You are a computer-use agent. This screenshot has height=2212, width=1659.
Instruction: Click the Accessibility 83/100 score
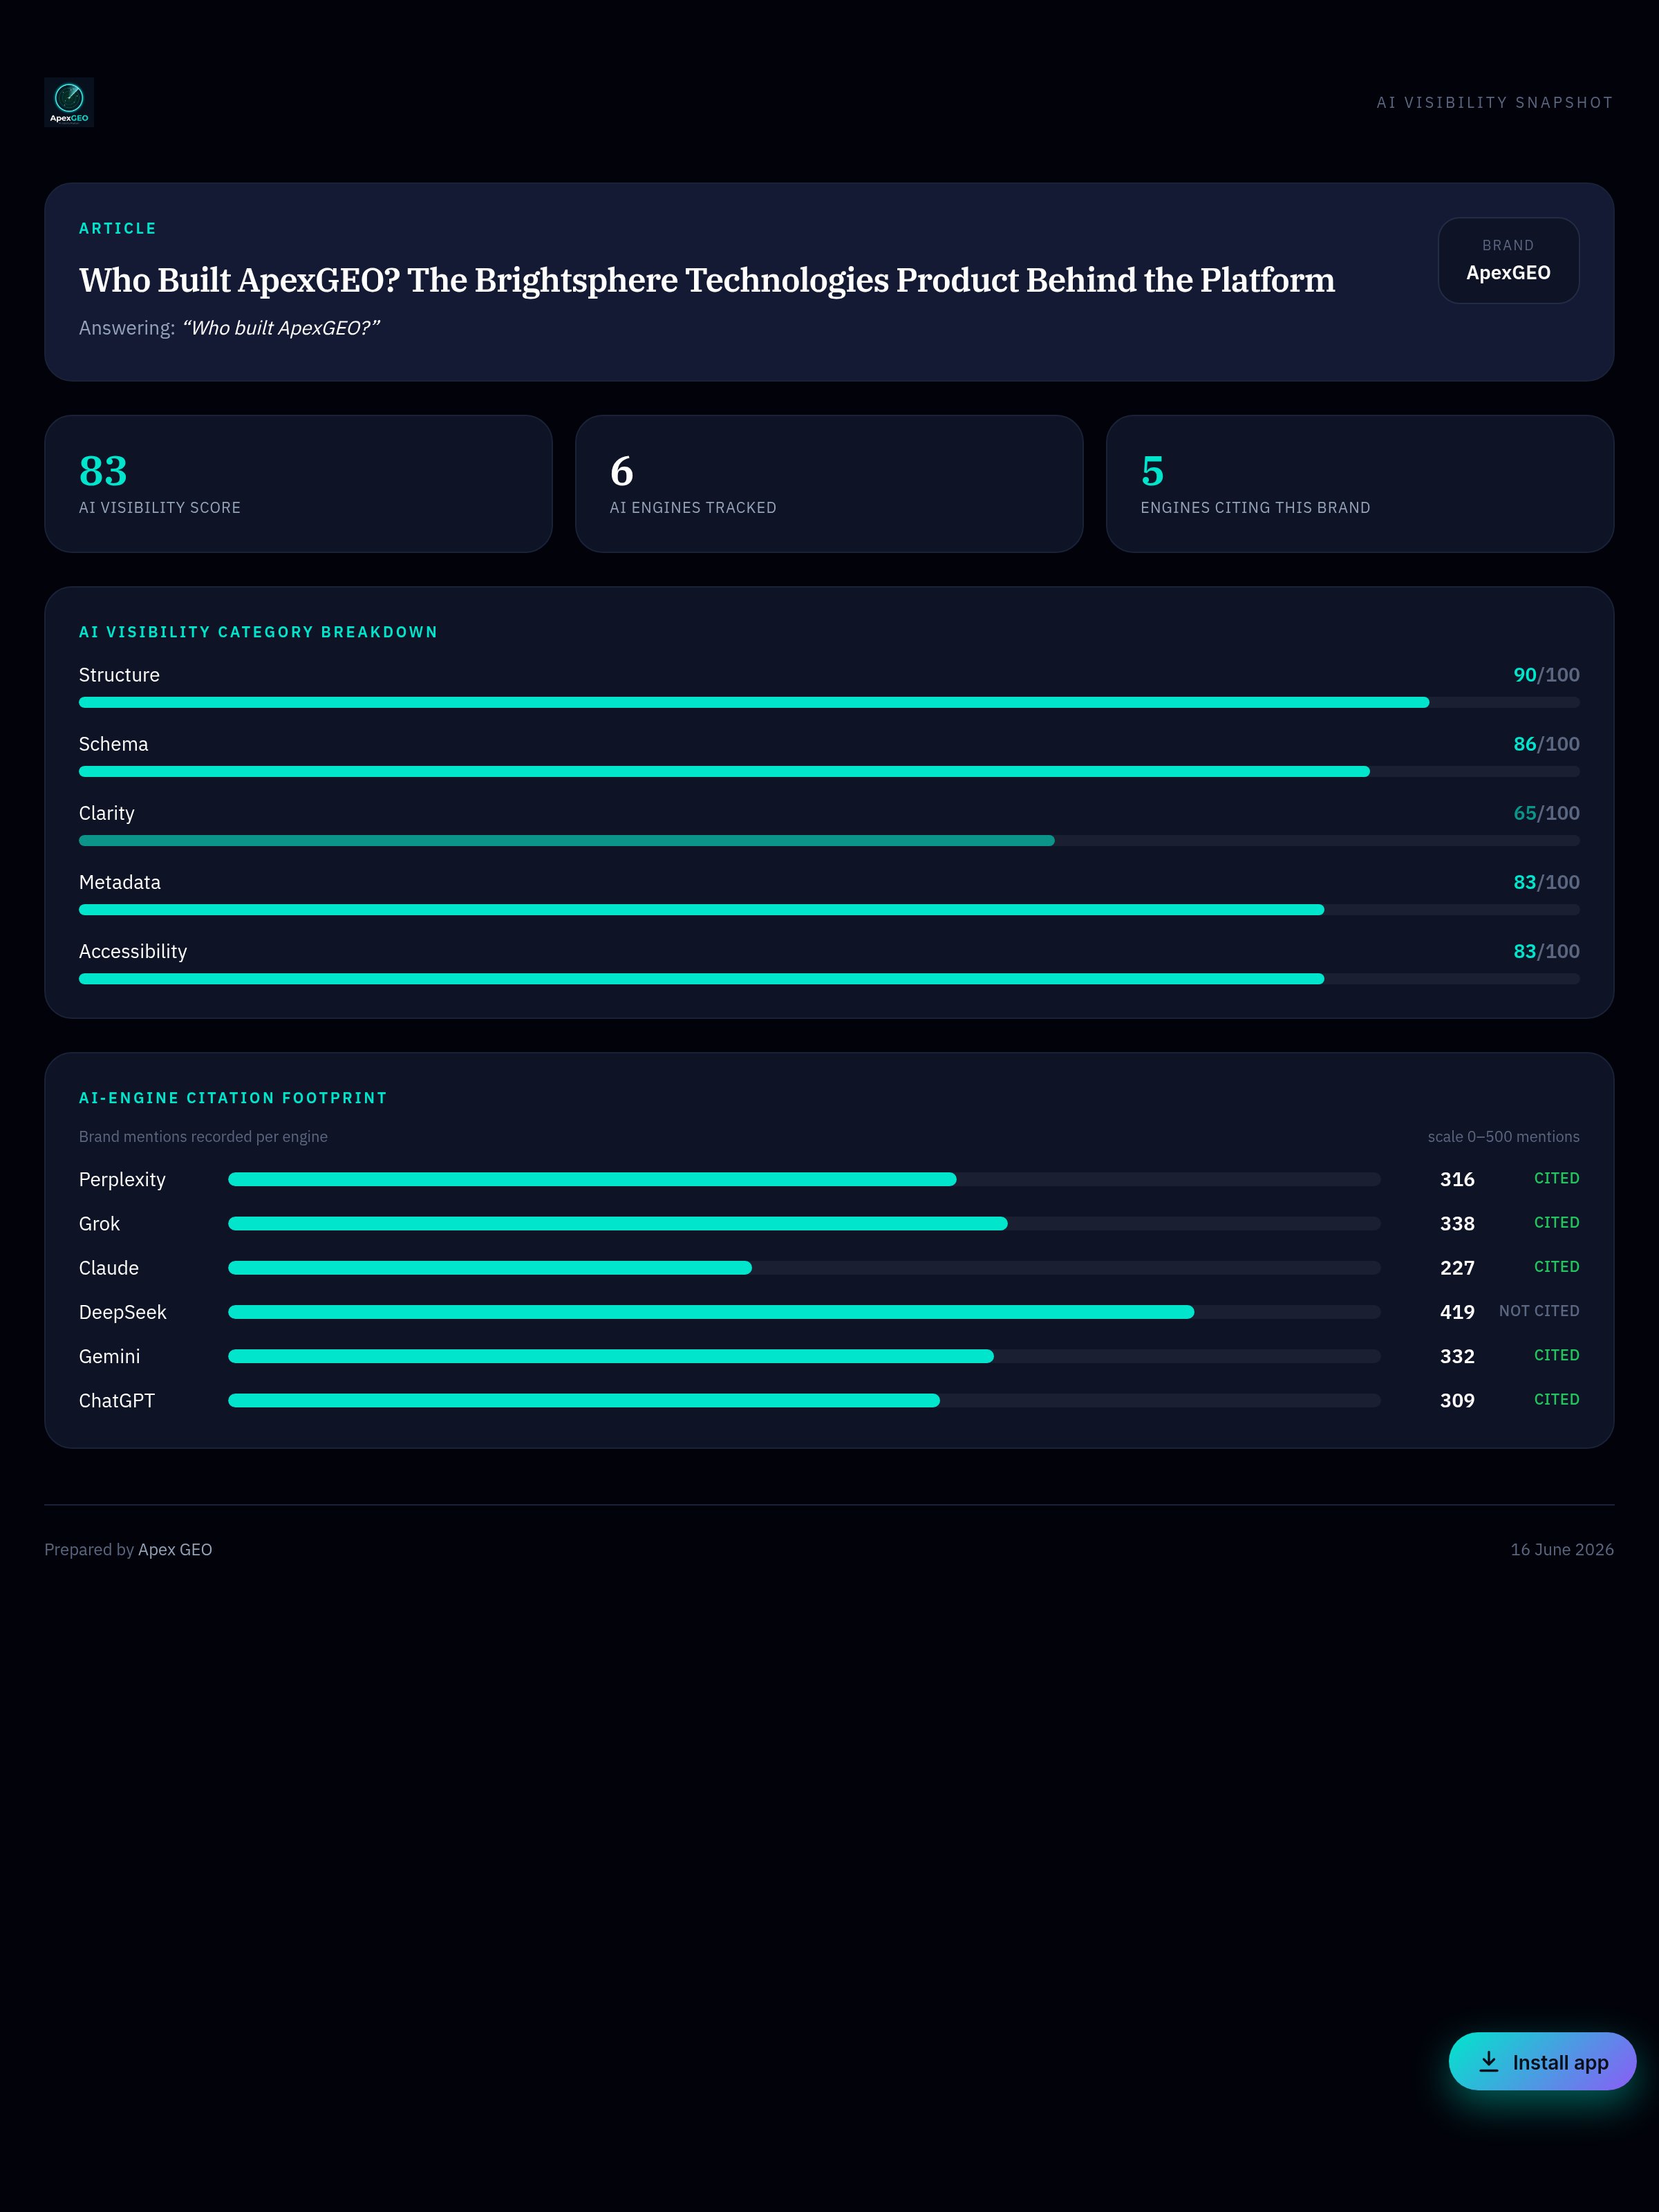(1546, 951)
